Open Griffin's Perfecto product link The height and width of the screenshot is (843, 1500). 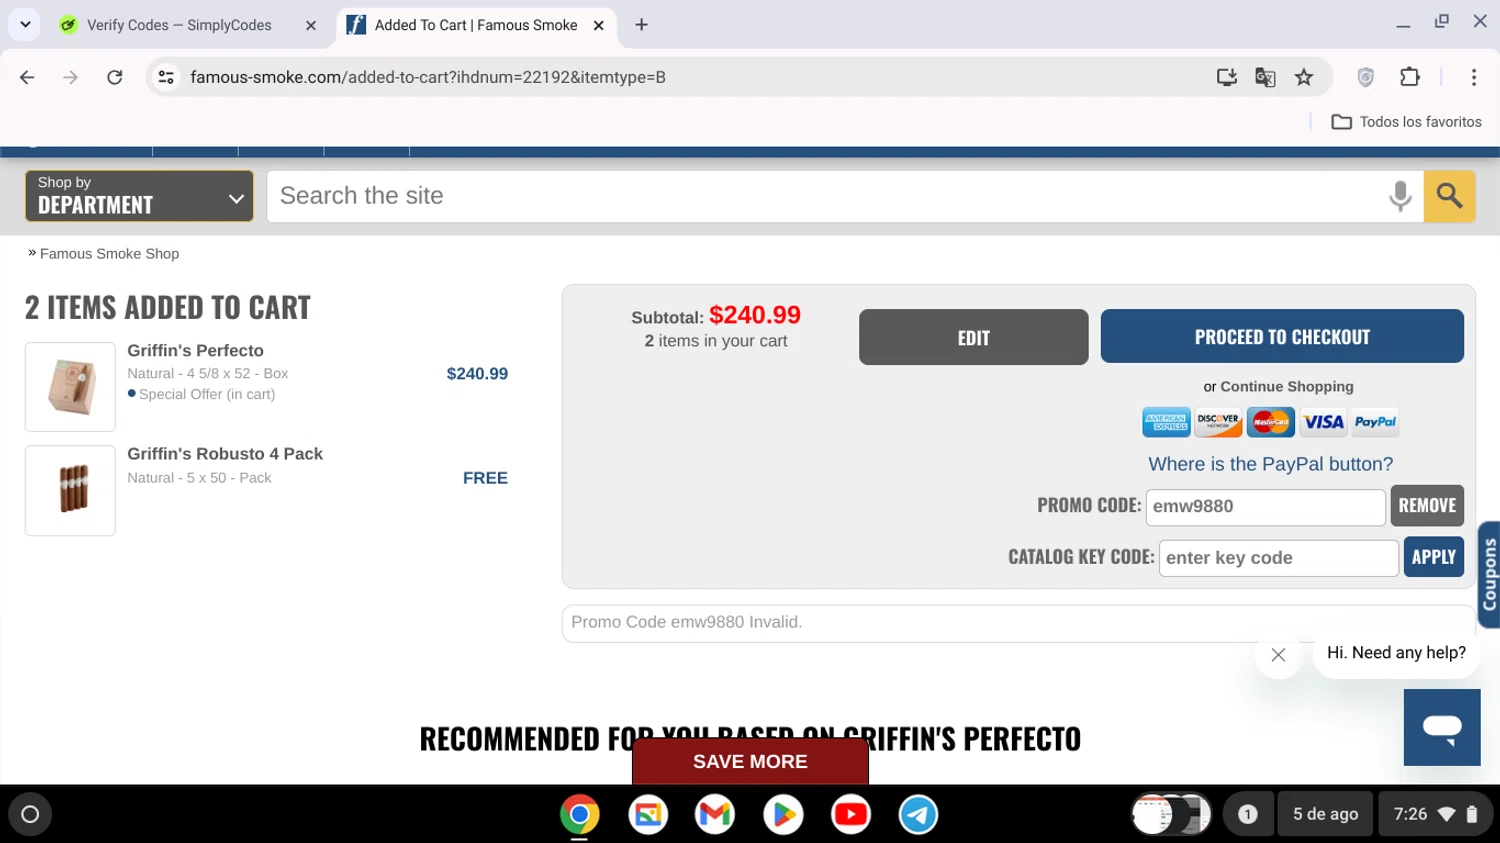pyautogui.click(x=196, y=351)
